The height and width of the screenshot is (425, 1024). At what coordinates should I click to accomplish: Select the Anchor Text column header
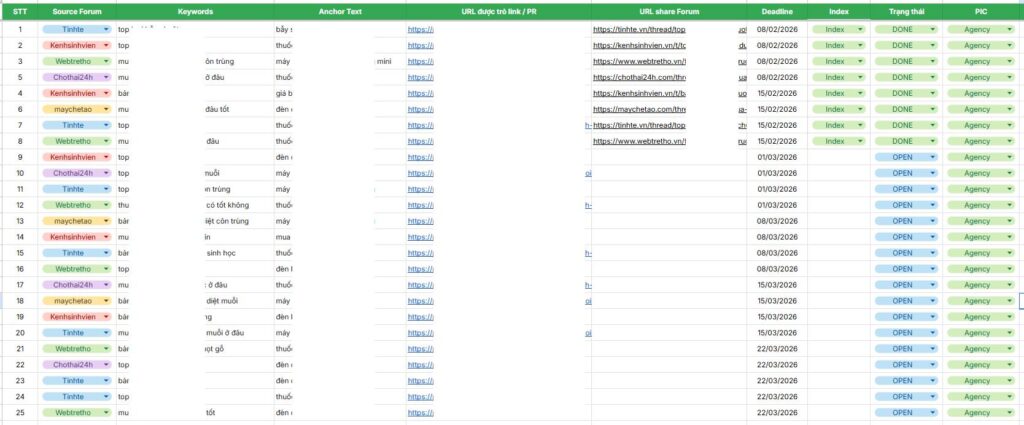point(340,12)
